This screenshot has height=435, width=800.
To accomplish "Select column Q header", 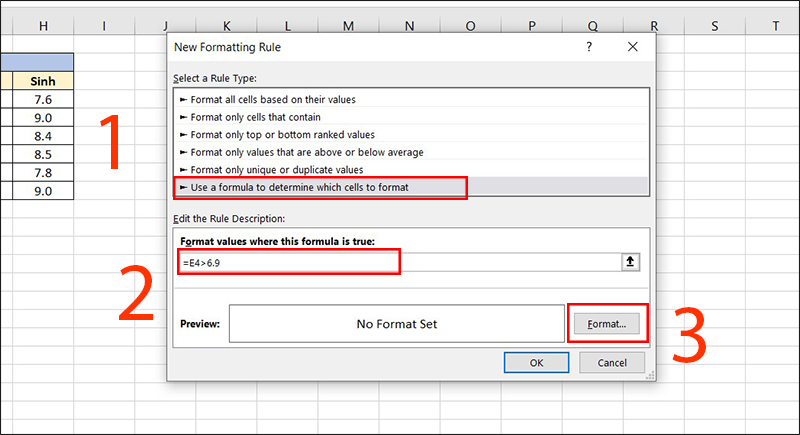I will tap(592, 26).
